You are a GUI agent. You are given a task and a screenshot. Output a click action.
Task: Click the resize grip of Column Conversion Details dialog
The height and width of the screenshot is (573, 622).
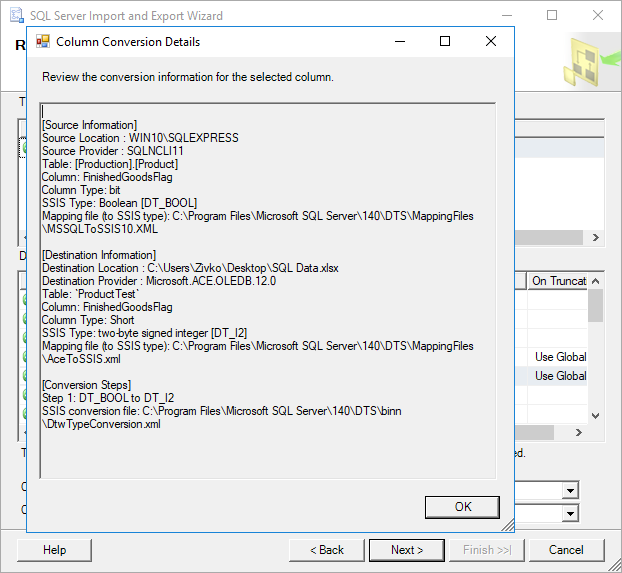click(x=508, y=525)
